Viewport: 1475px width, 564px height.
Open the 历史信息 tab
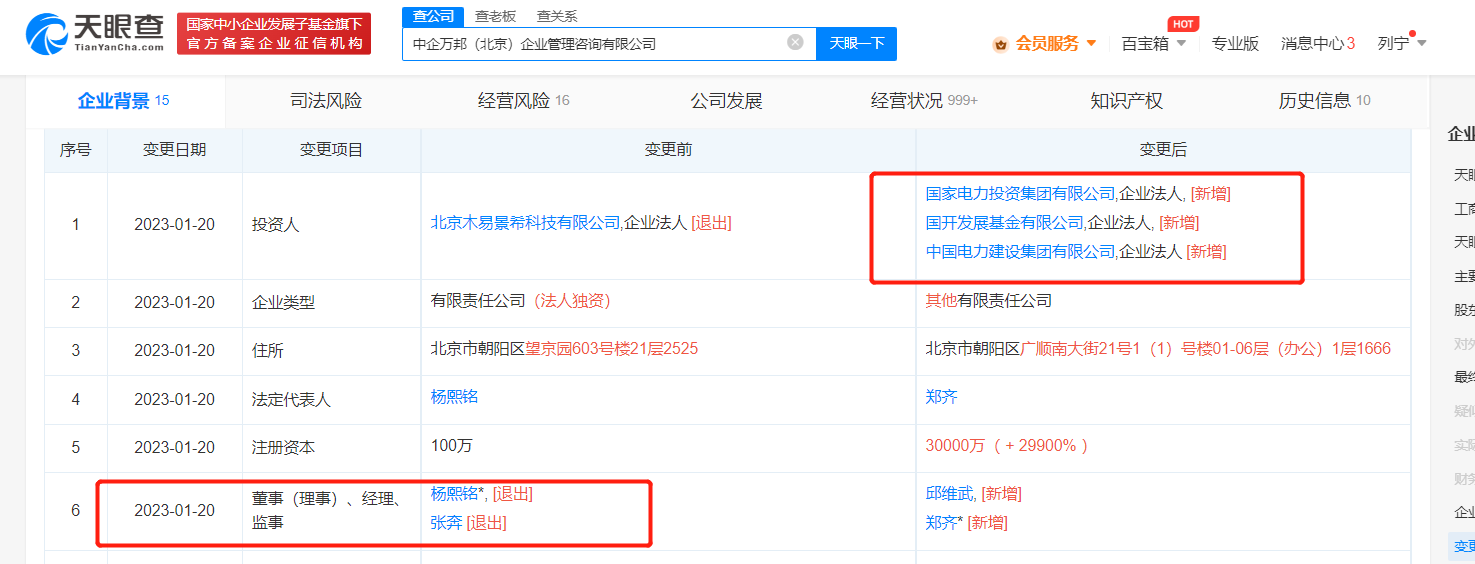pos(1324,101)
